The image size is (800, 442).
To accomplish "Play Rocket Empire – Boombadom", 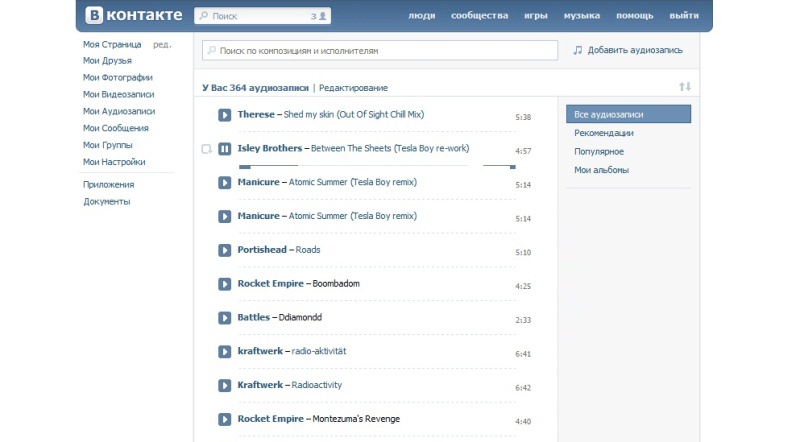I will (x=224, y=284).
